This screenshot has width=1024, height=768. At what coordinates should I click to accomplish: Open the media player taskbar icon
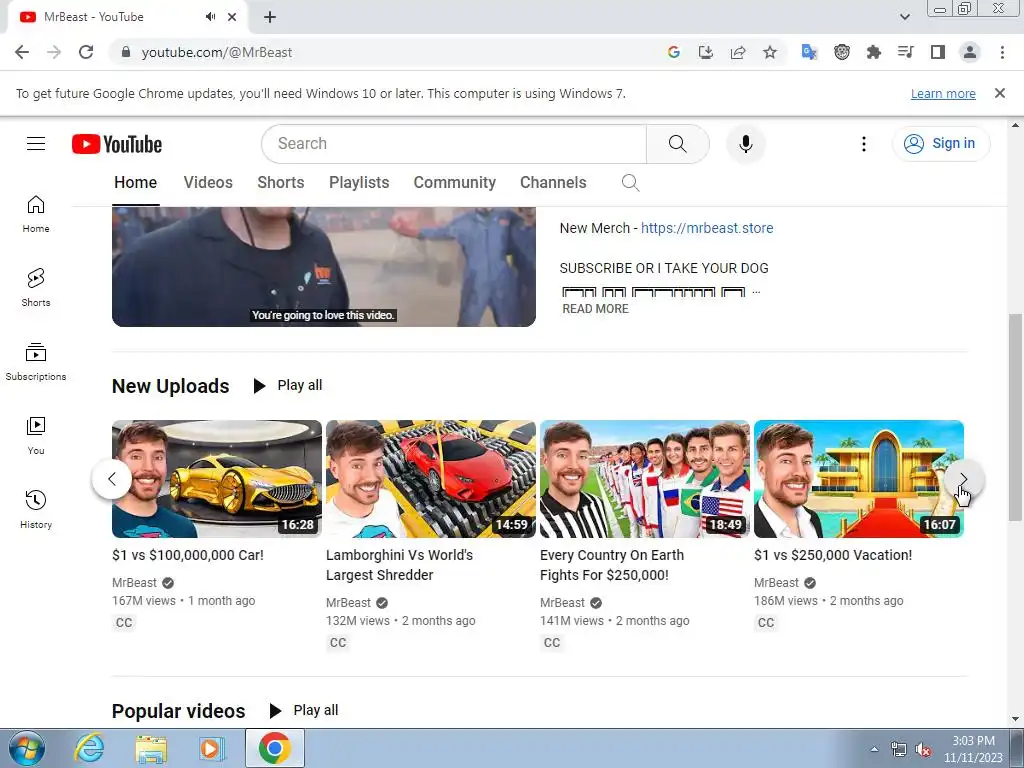(212, 748)
